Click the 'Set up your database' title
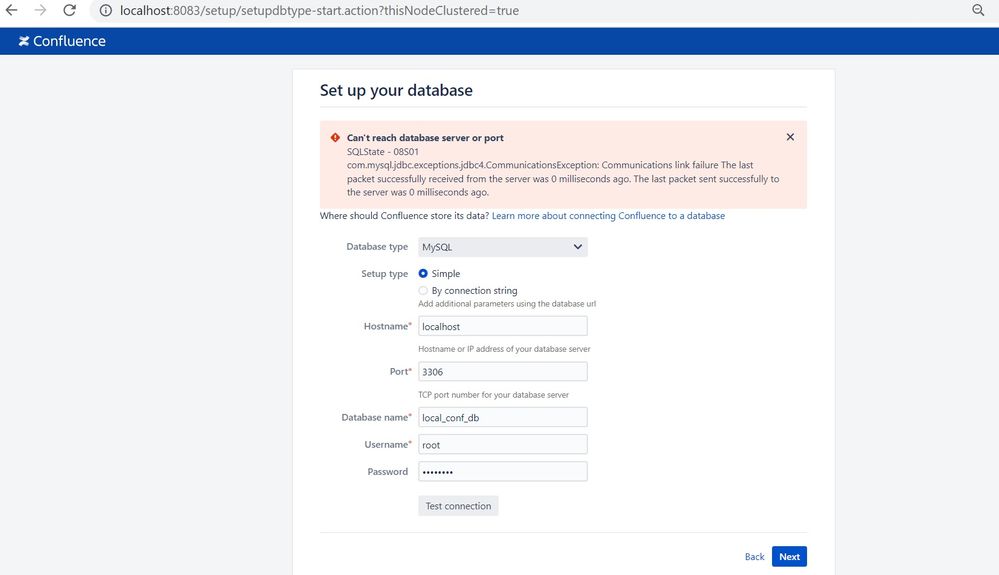Viewport: 999px width, 575px height. click(x=396, y=90)
